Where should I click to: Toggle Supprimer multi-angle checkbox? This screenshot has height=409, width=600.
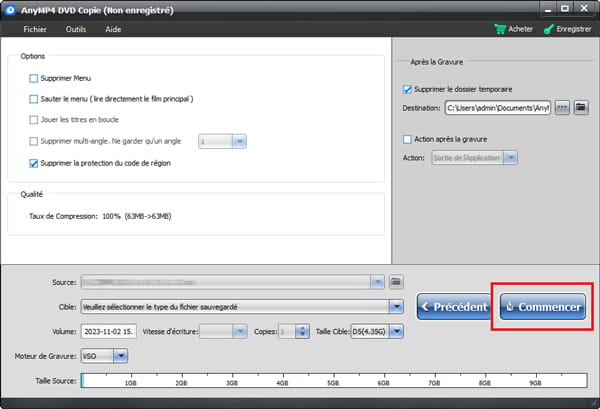tap(34, 141)
